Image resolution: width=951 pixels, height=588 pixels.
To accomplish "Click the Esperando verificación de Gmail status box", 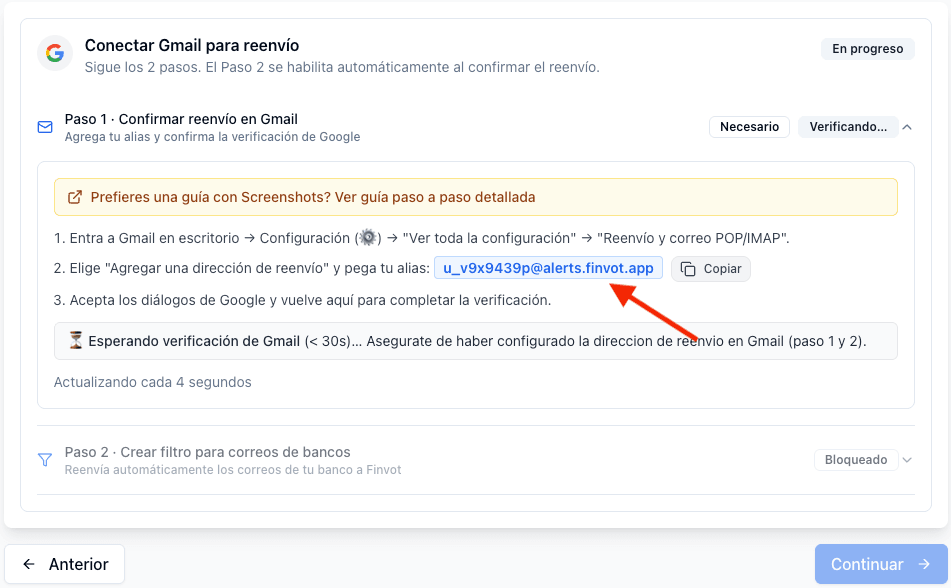I will pyautogui.click(x=476, y=341).
